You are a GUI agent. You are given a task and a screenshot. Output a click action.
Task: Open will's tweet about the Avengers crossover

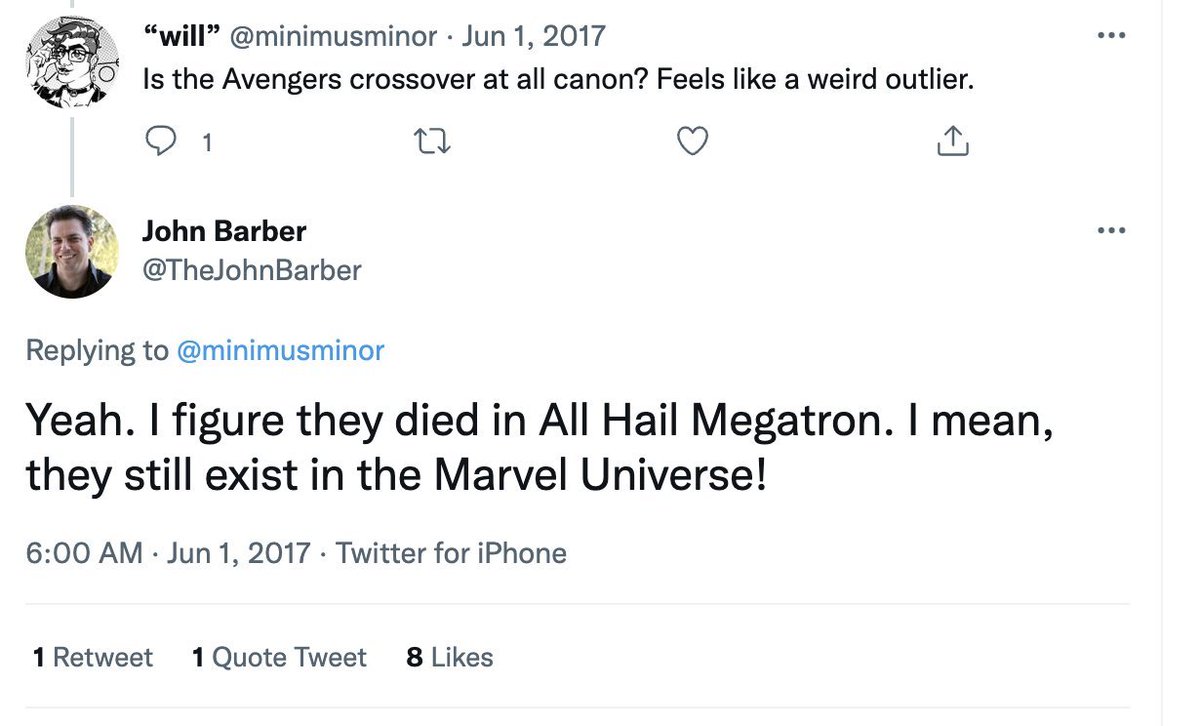[558, 79]
